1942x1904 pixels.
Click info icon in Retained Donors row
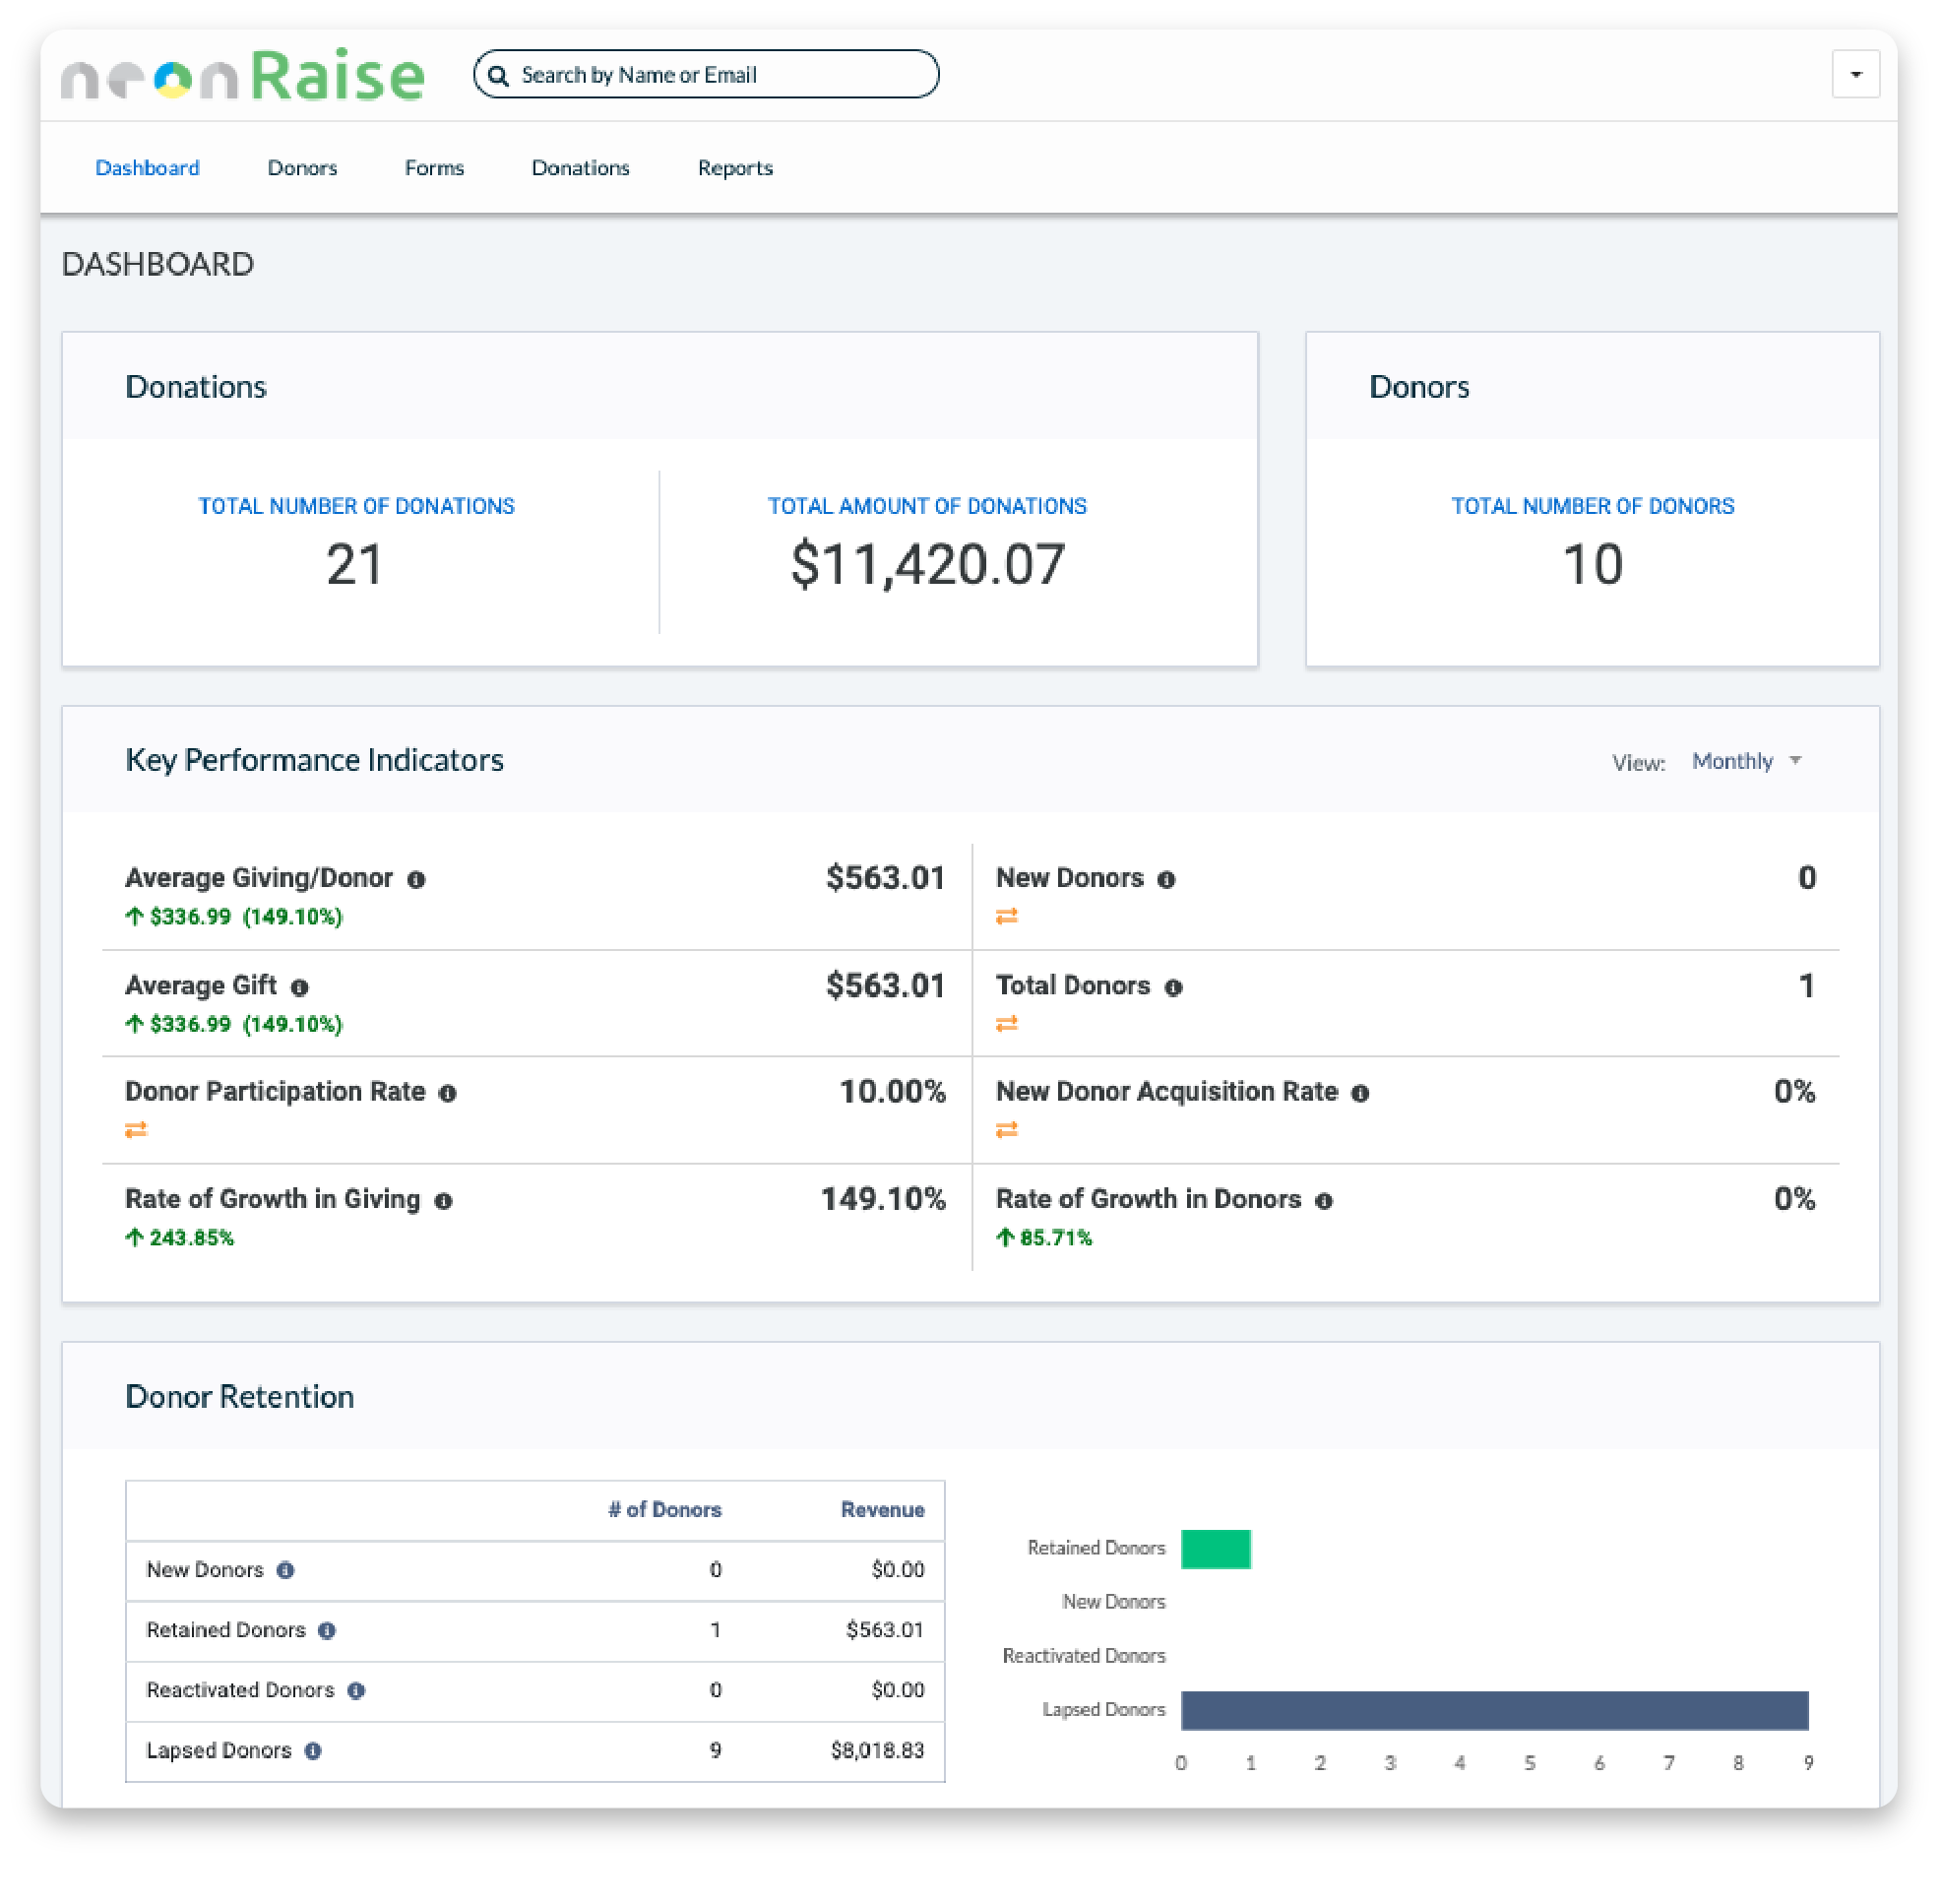coord(327,1631)
